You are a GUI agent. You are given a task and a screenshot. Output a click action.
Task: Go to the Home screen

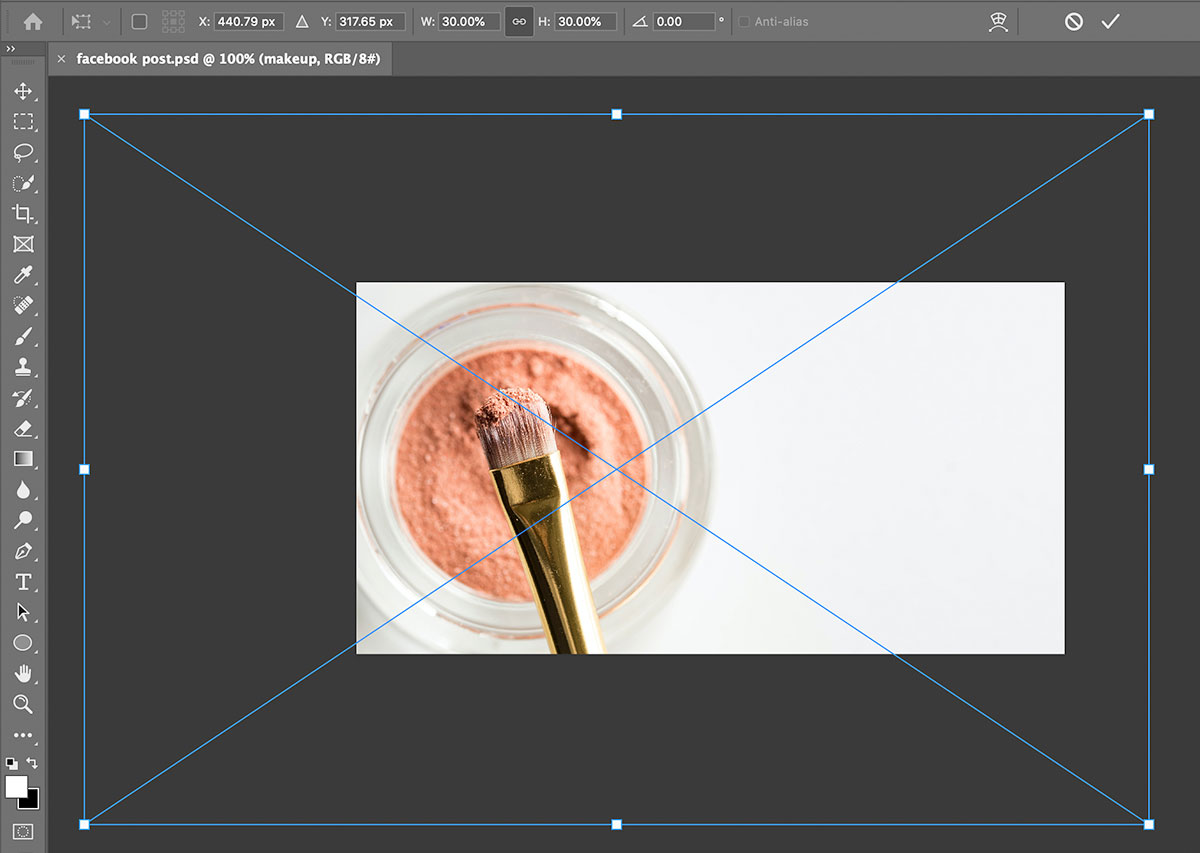32,22
